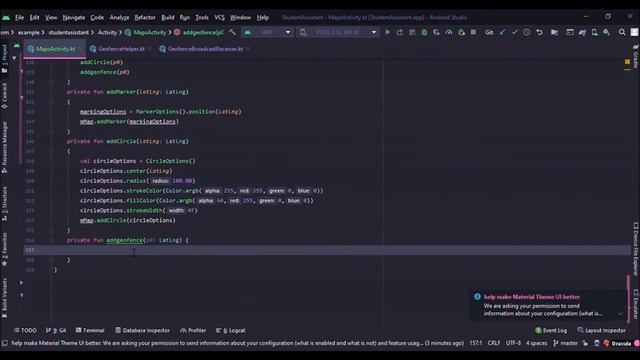Open the Resource Manager side panel

4,147
